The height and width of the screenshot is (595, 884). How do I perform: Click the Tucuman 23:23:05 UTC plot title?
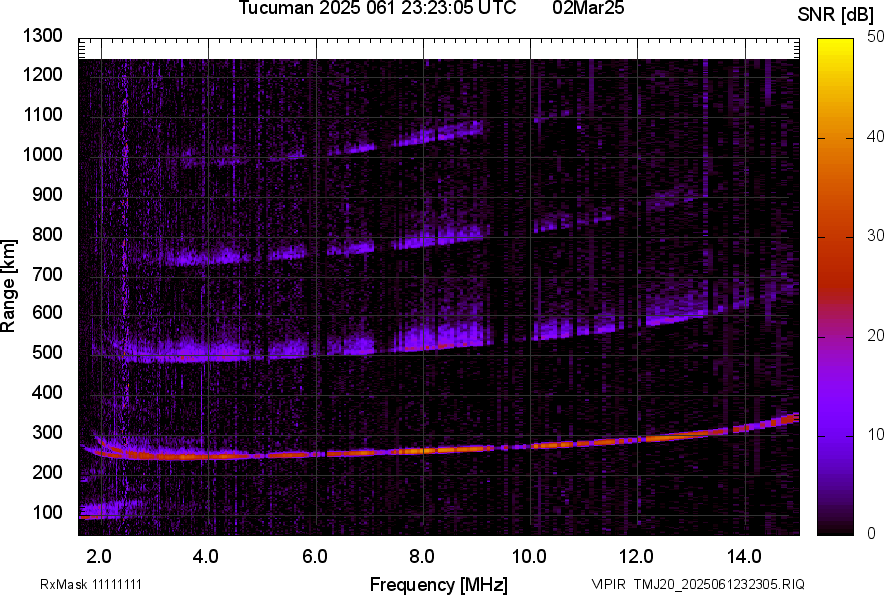(x=377, y=9)
